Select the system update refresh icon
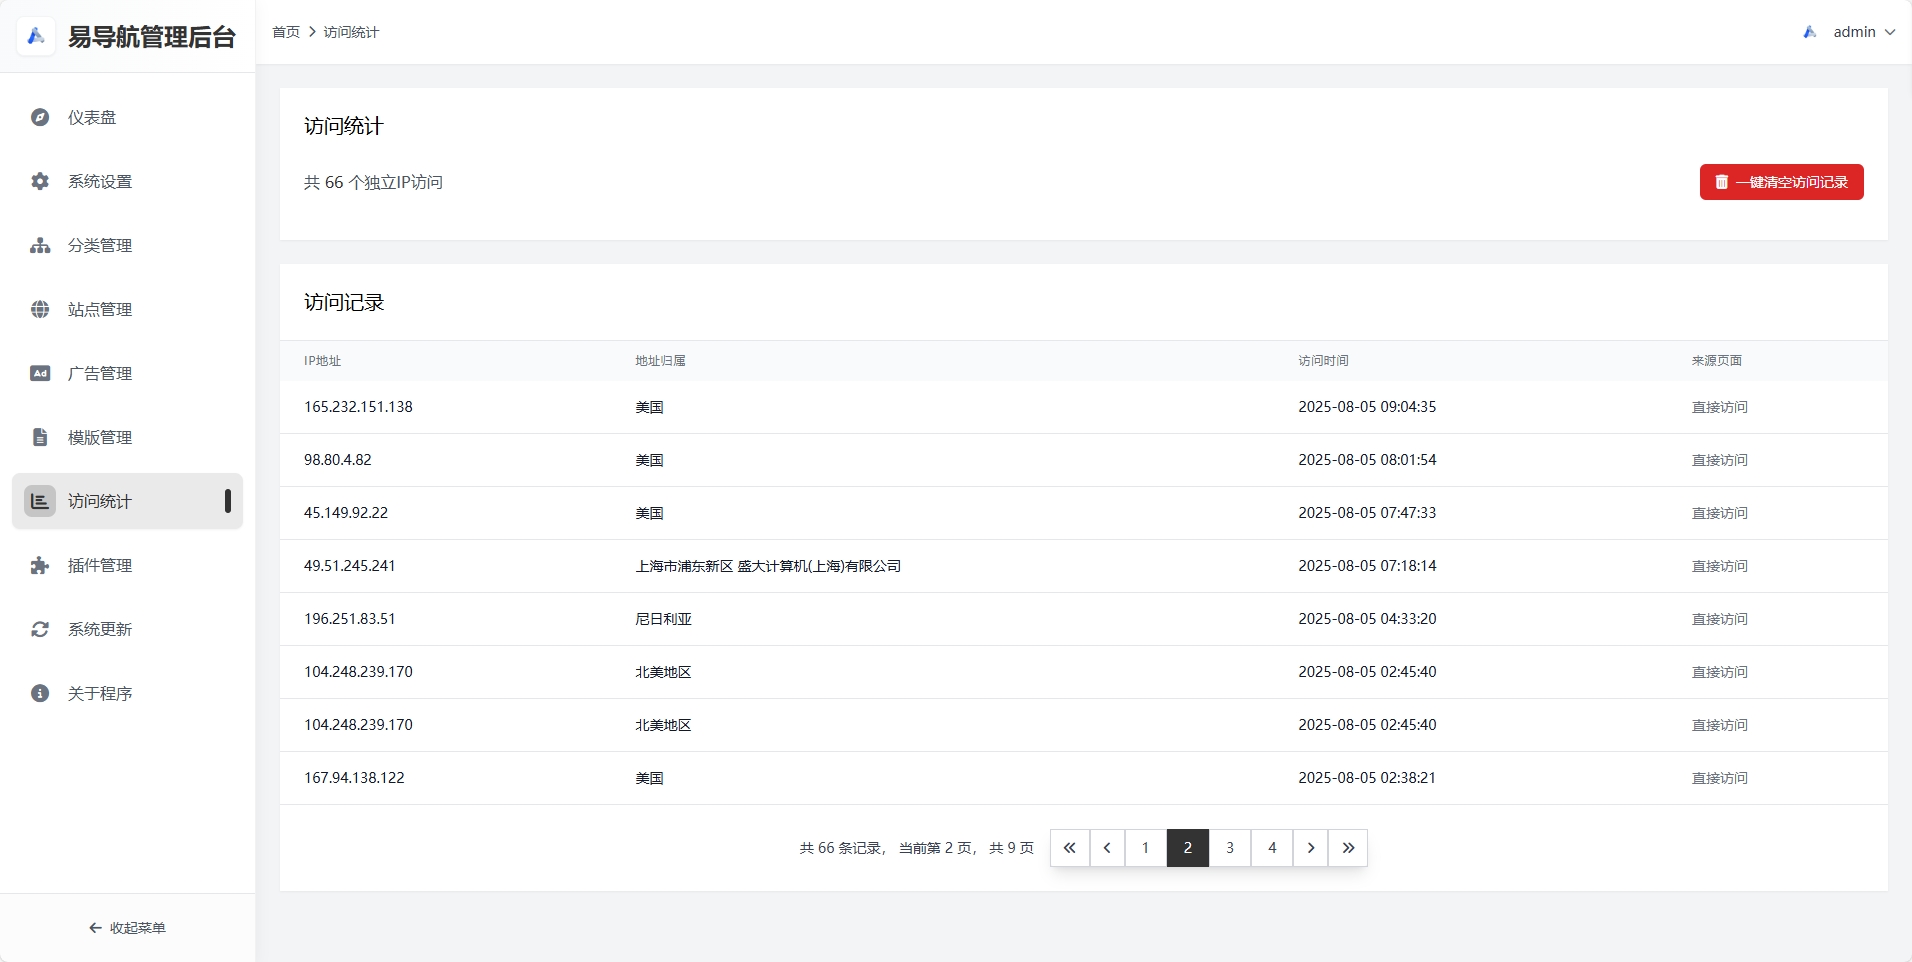This screenshot has width=1912, height=962. point(40,629)
